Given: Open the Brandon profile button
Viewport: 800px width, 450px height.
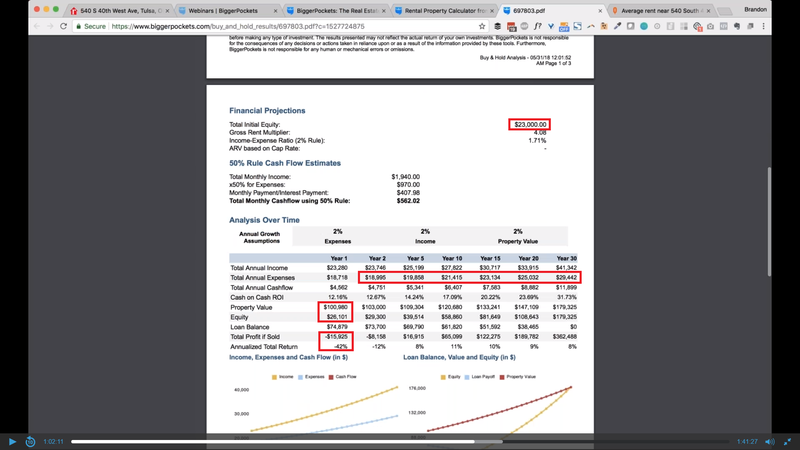Looking at the screenshot, I should (x=755, y=9).
